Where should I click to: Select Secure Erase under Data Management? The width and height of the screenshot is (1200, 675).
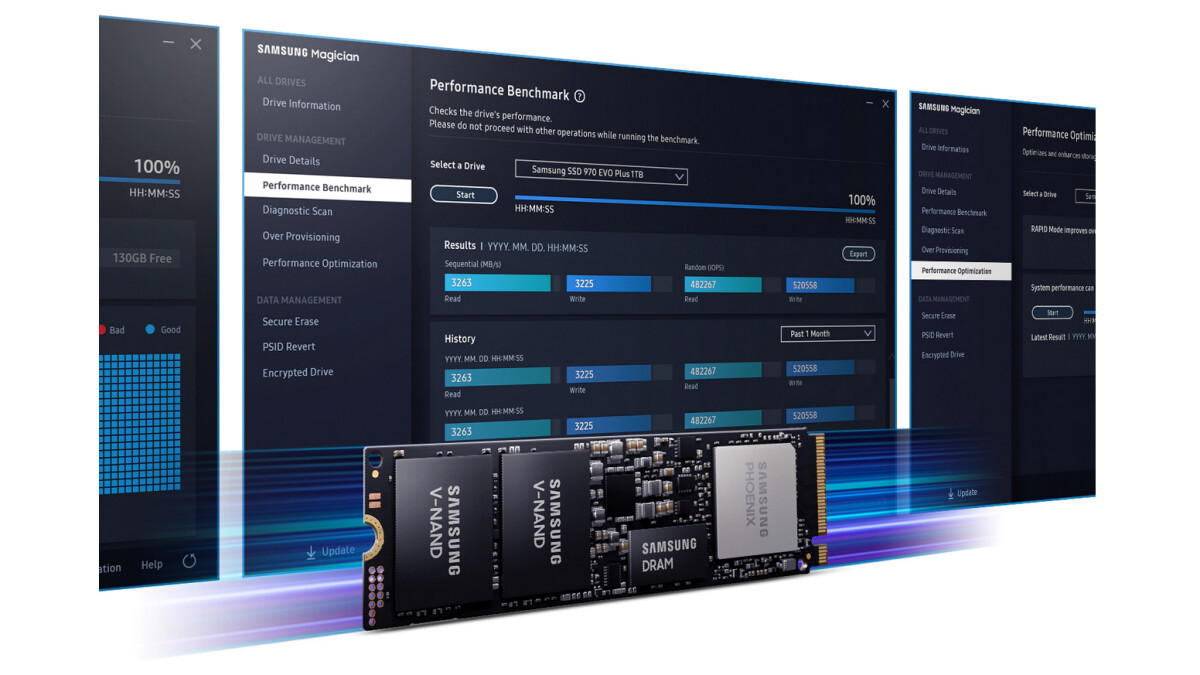pos(290,321)
